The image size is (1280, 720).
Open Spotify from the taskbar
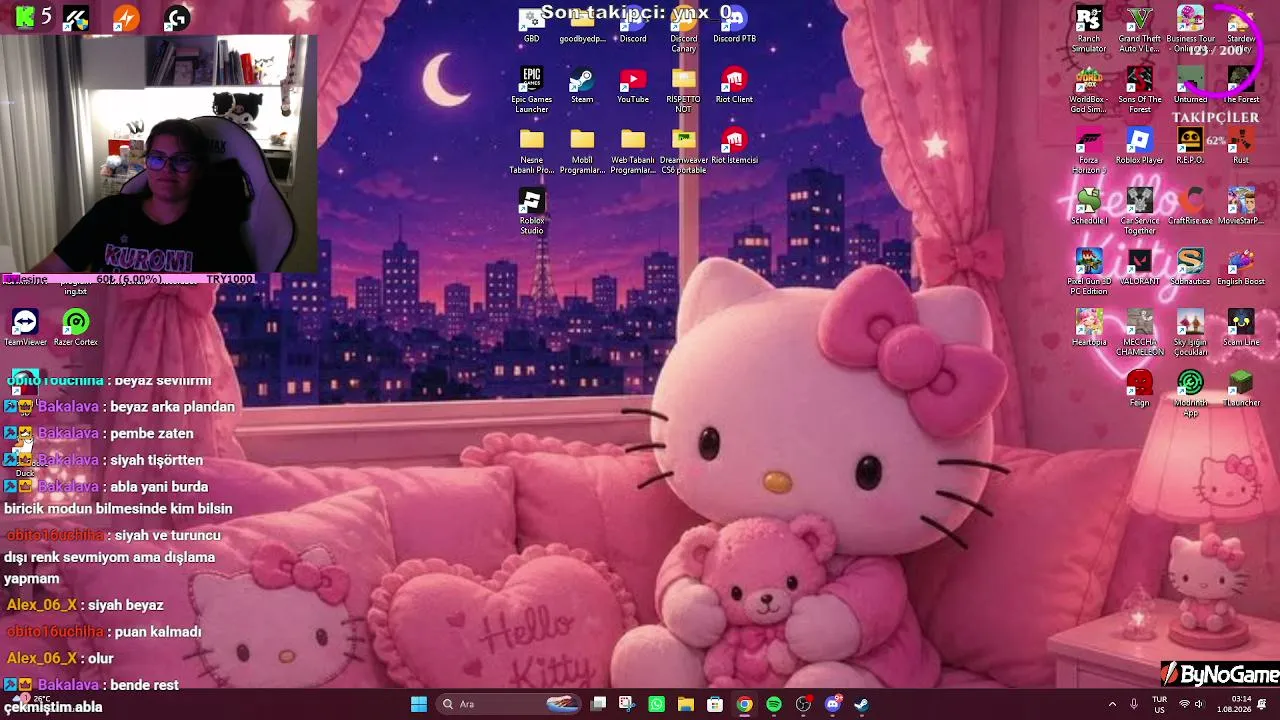point(774,704)
